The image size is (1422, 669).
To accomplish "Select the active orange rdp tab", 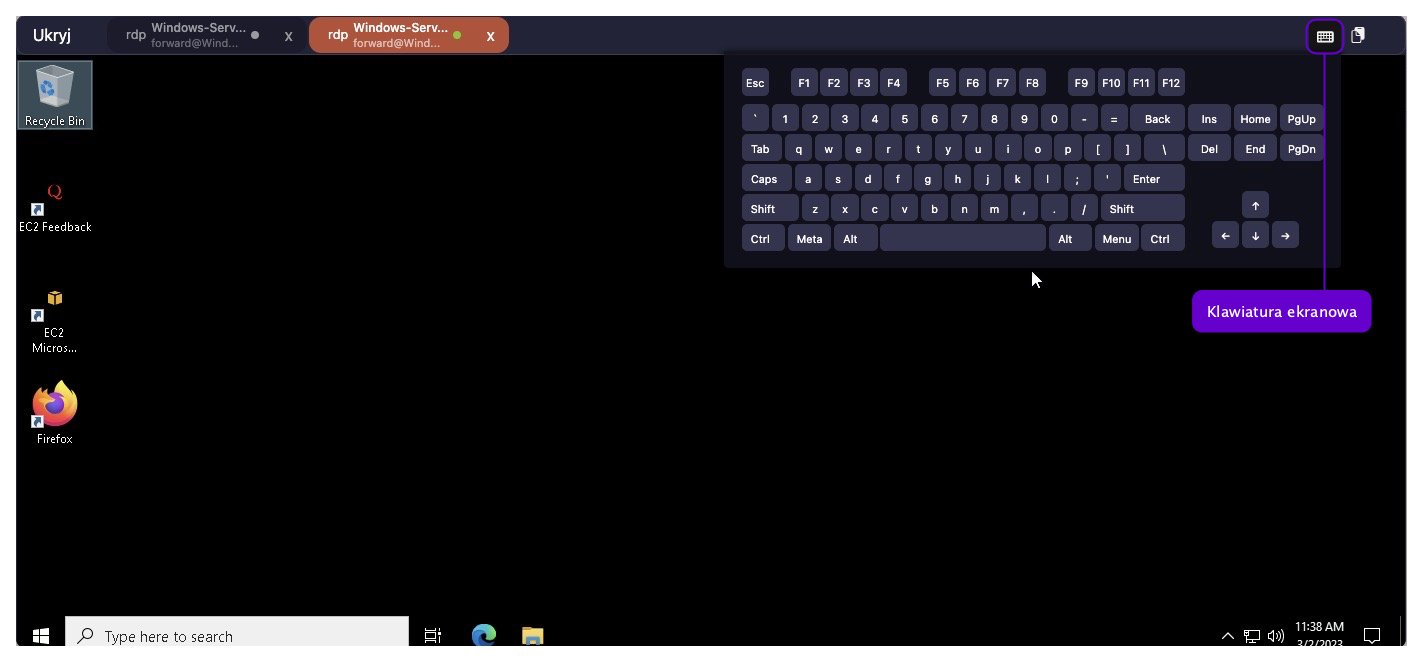I will click(395, 36).
